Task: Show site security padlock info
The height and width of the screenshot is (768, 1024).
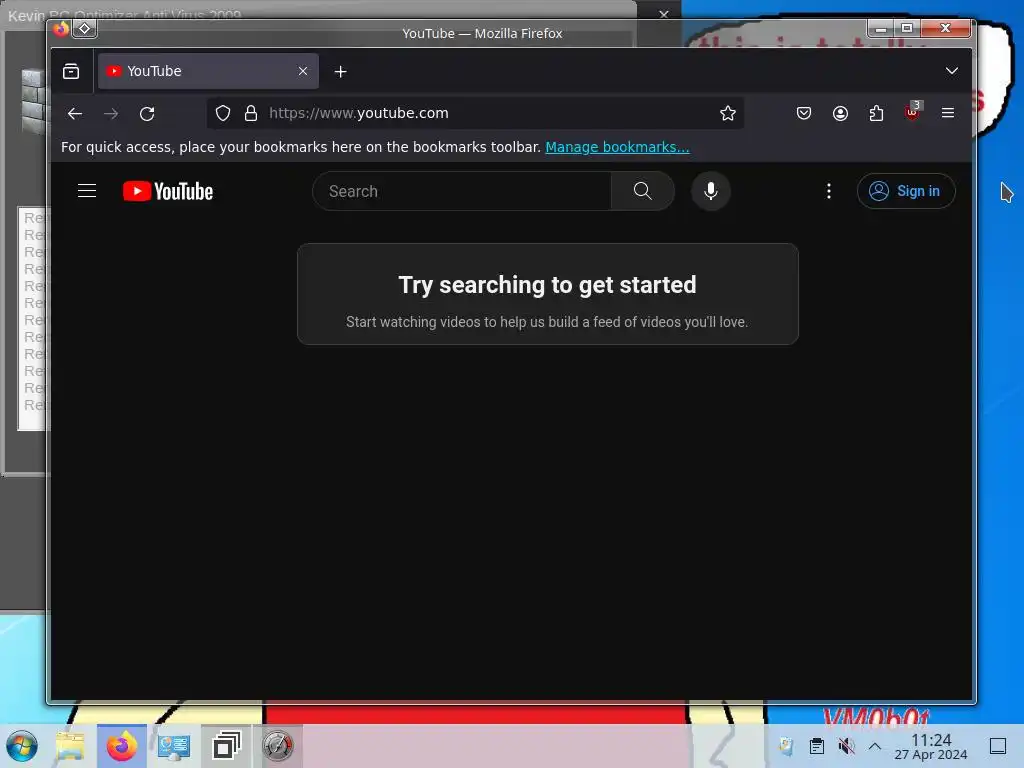Action: coord(251,114)
